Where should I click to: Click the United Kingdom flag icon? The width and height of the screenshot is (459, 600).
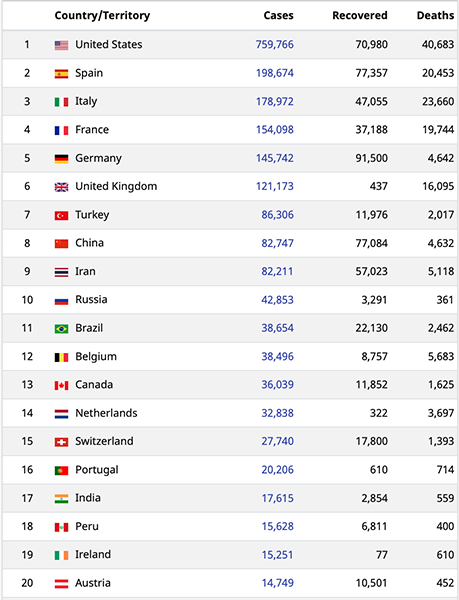(61, 187)
